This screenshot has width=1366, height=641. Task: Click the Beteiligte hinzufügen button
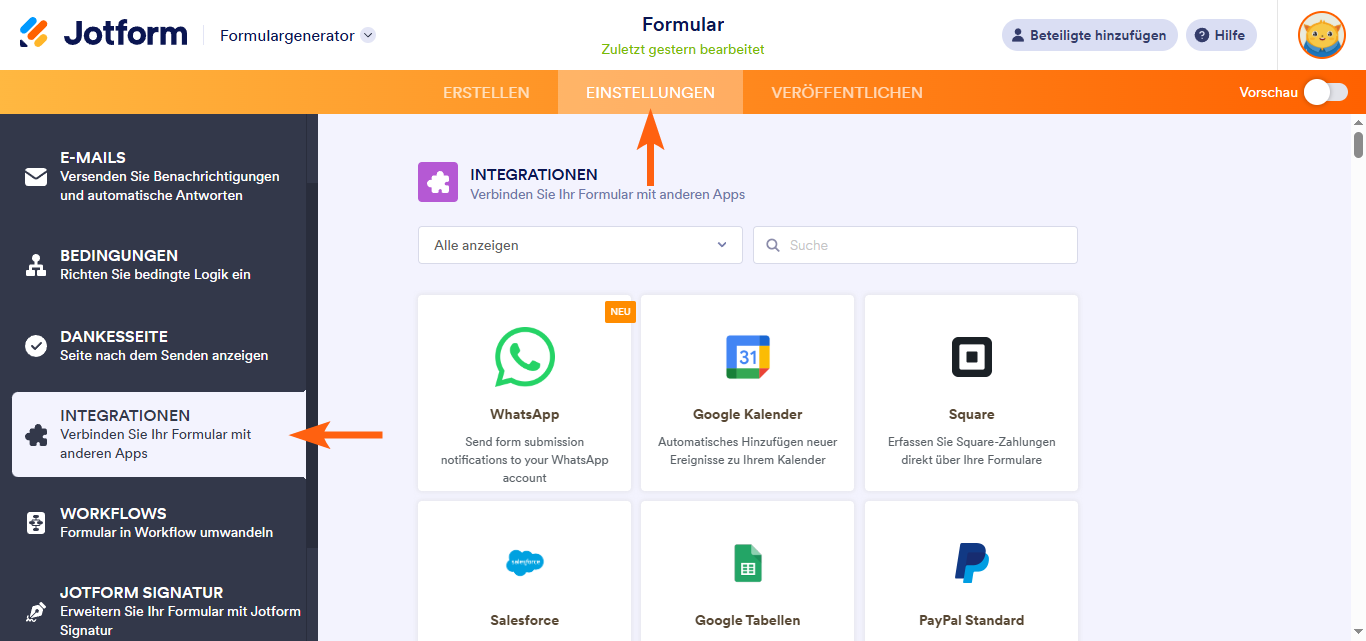click(1090, 35)
